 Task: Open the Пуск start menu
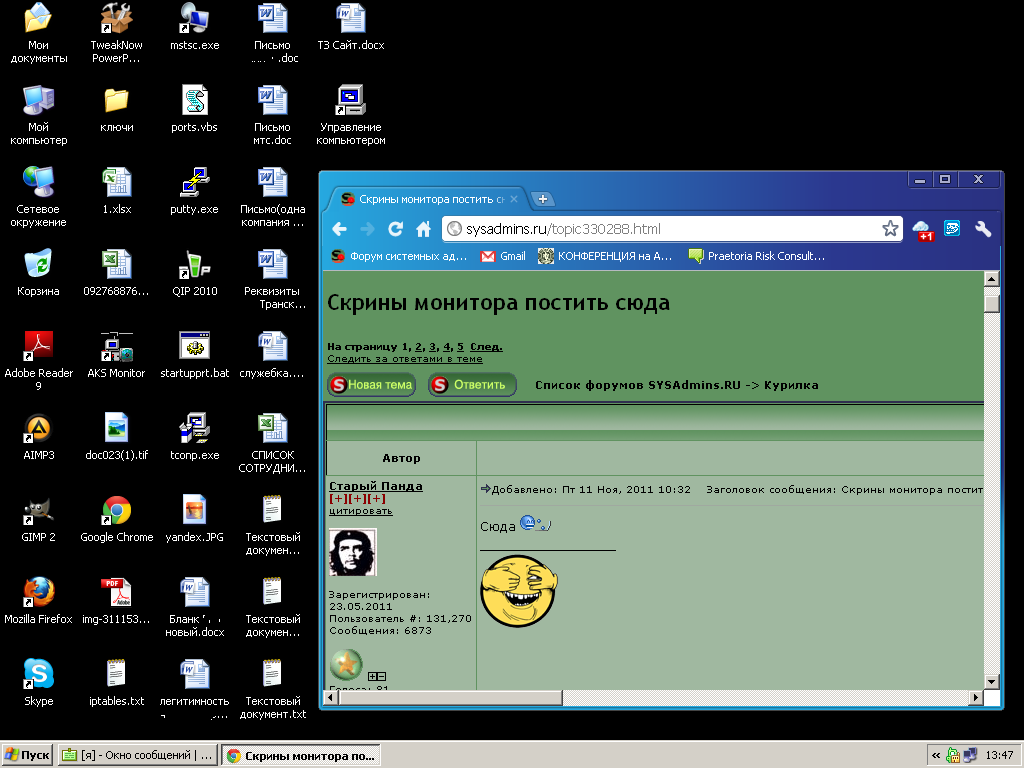pos(27,756)
